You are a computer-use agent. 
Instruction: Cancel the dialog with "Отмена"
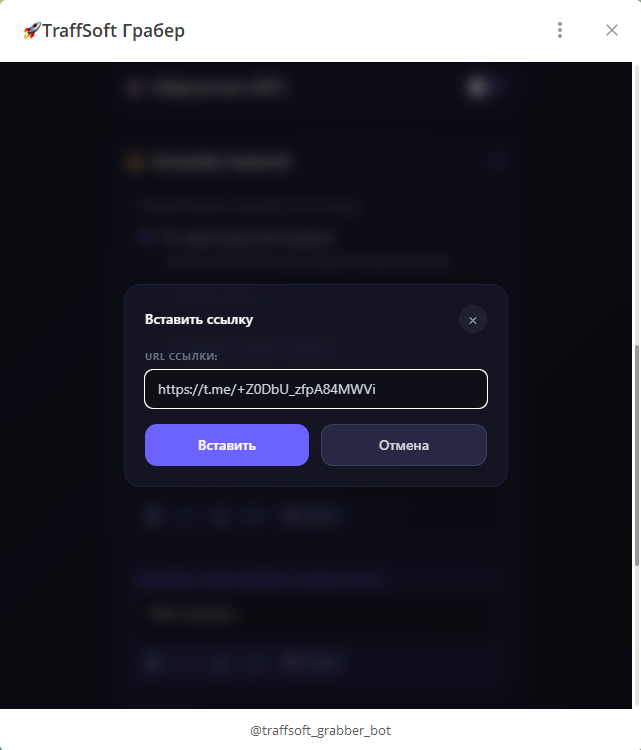click(x=403, y=445)
